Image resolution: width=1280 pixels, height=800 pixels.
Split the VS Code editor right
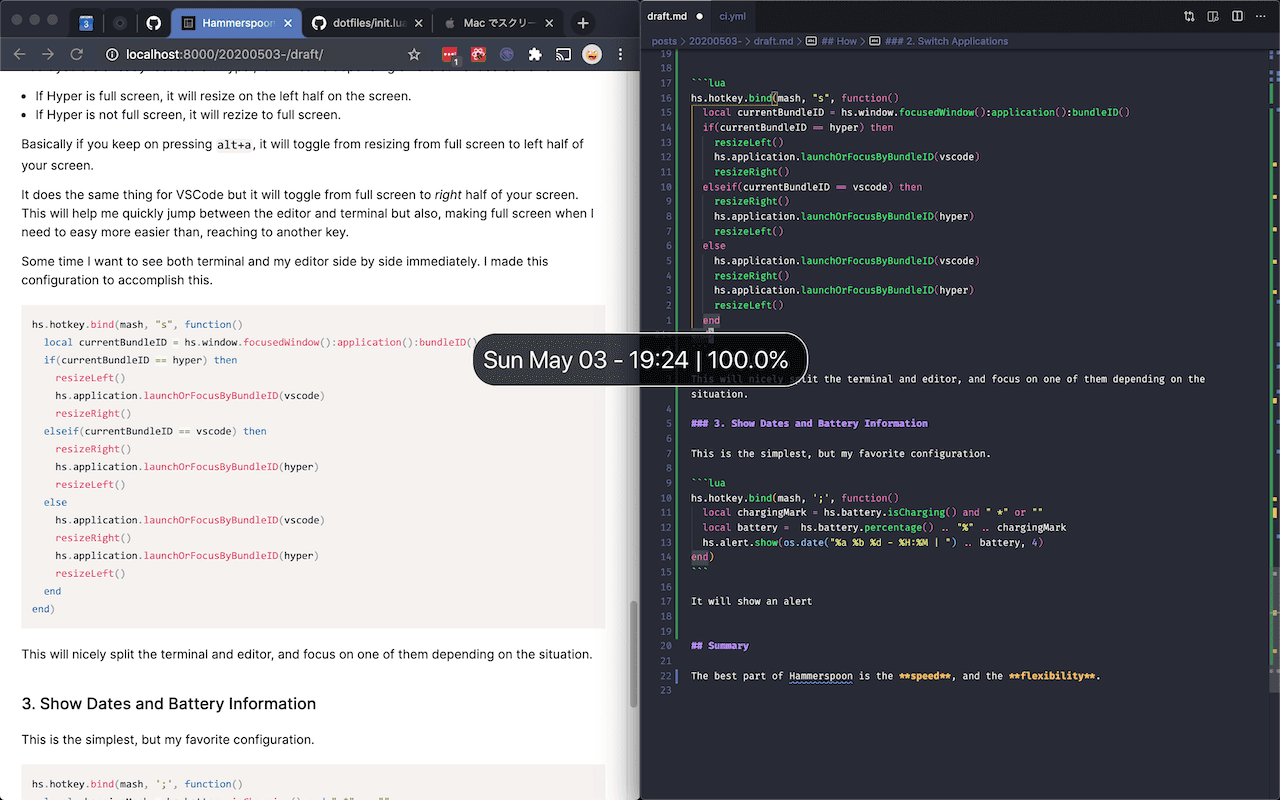[1237, 16]
